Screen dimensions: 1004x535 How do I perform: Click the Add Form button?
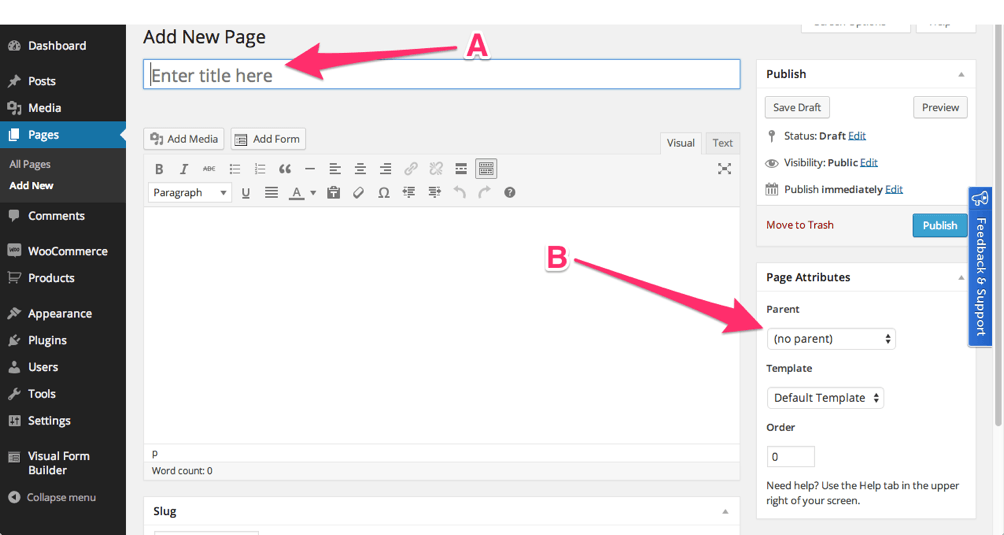[x=268, y=139]
